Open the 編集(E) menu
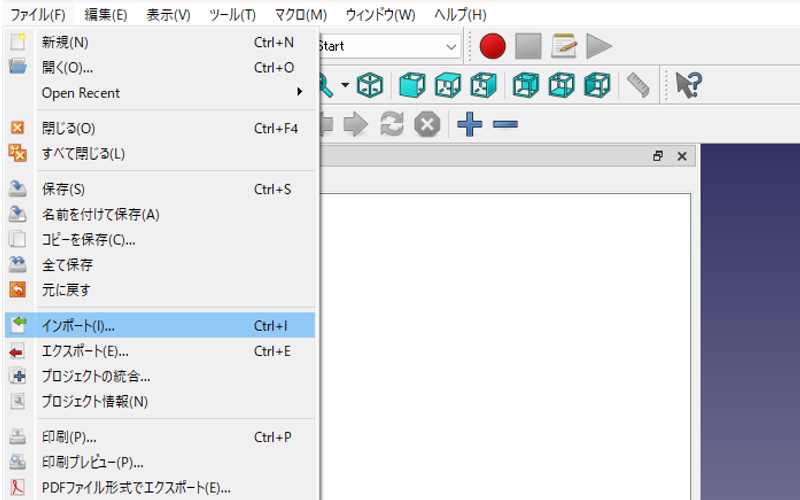The image size is (800, 500). [106, 15]
